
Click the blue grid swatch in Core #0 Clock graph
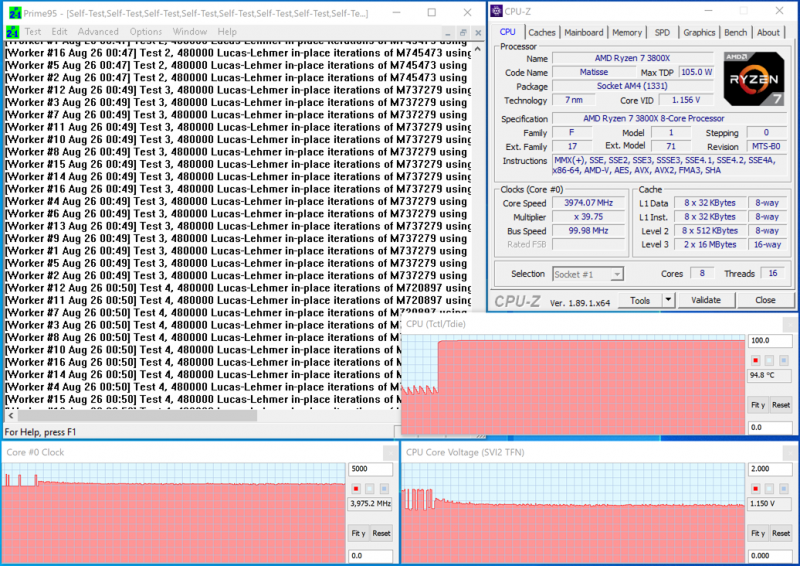click(x=384, y=488)
